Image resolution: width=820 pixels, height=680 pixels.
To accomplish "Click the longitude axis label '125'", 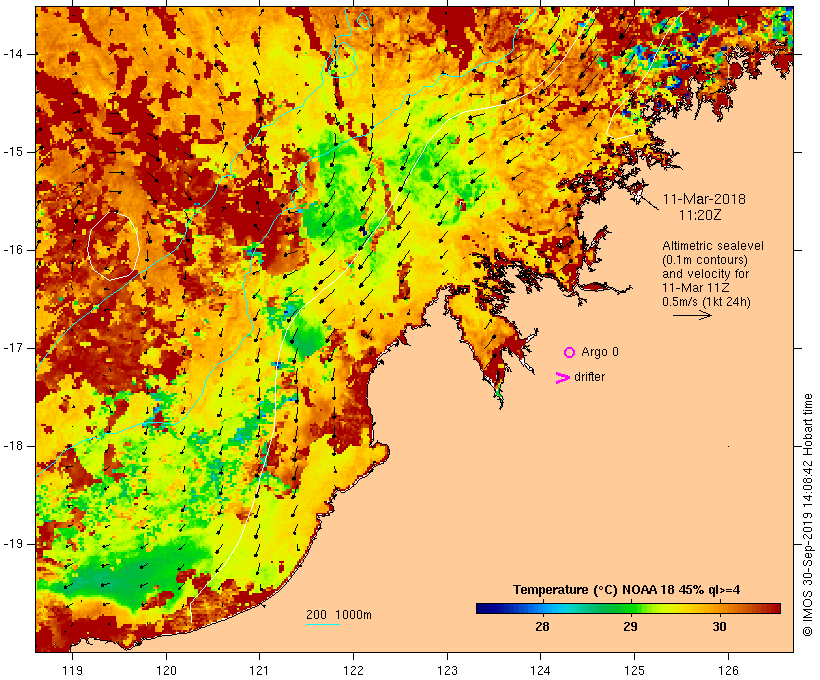I will tap(634, 670).
